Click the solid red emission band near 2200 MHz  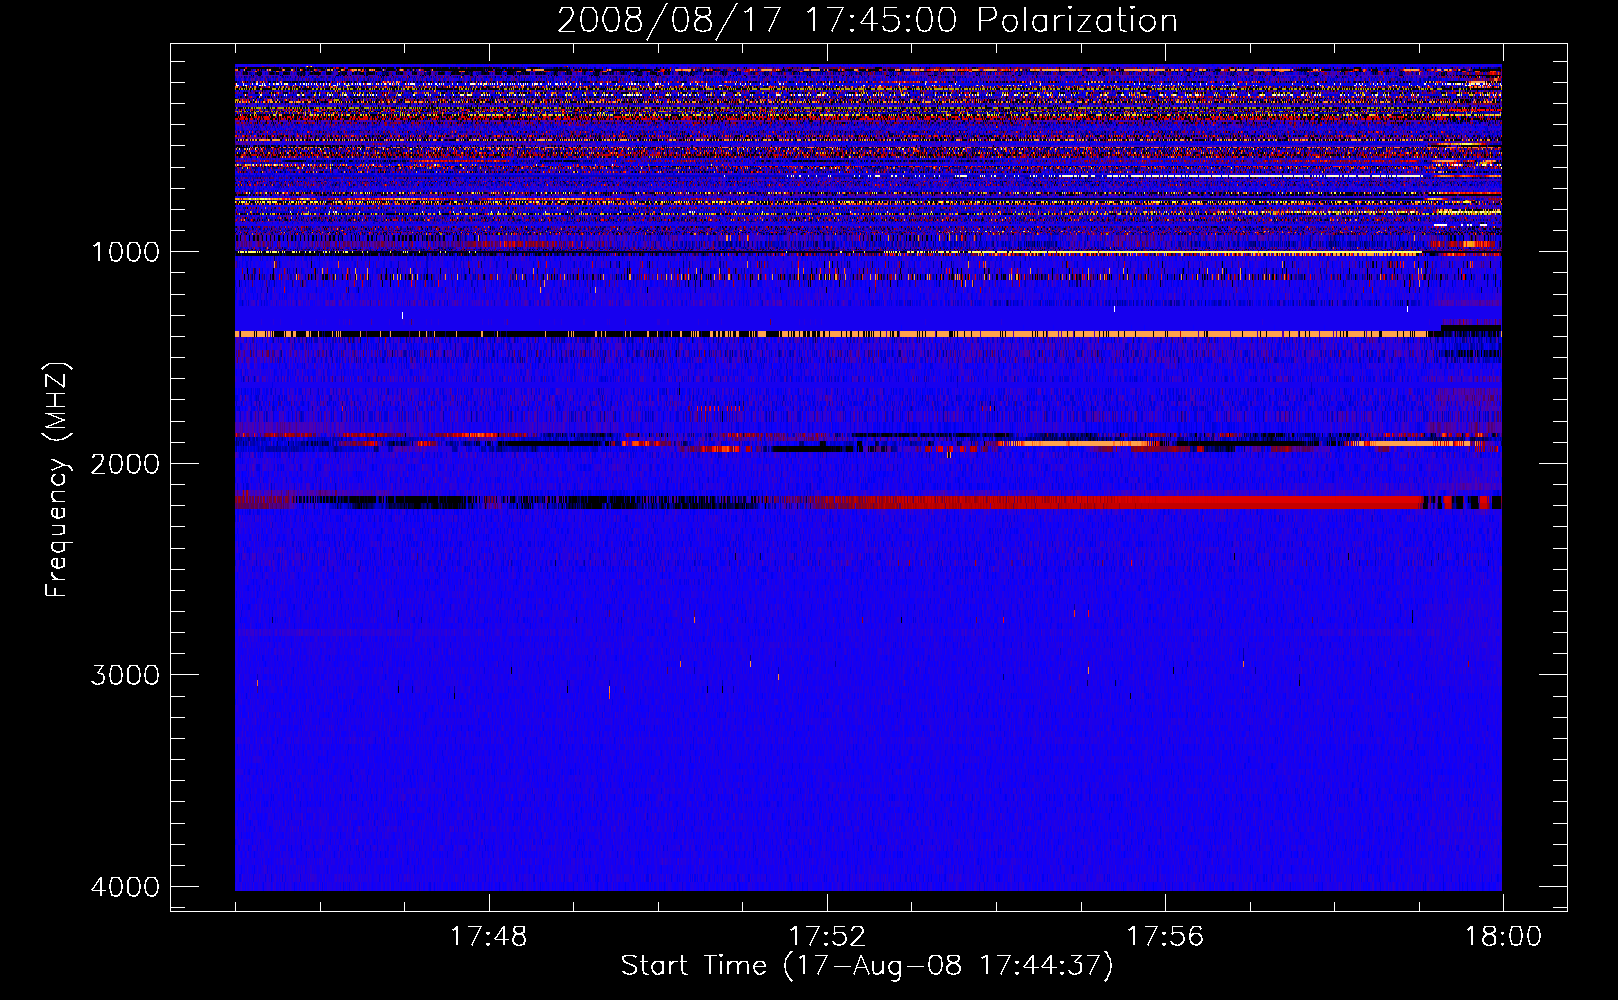(x=1115, y=502)
